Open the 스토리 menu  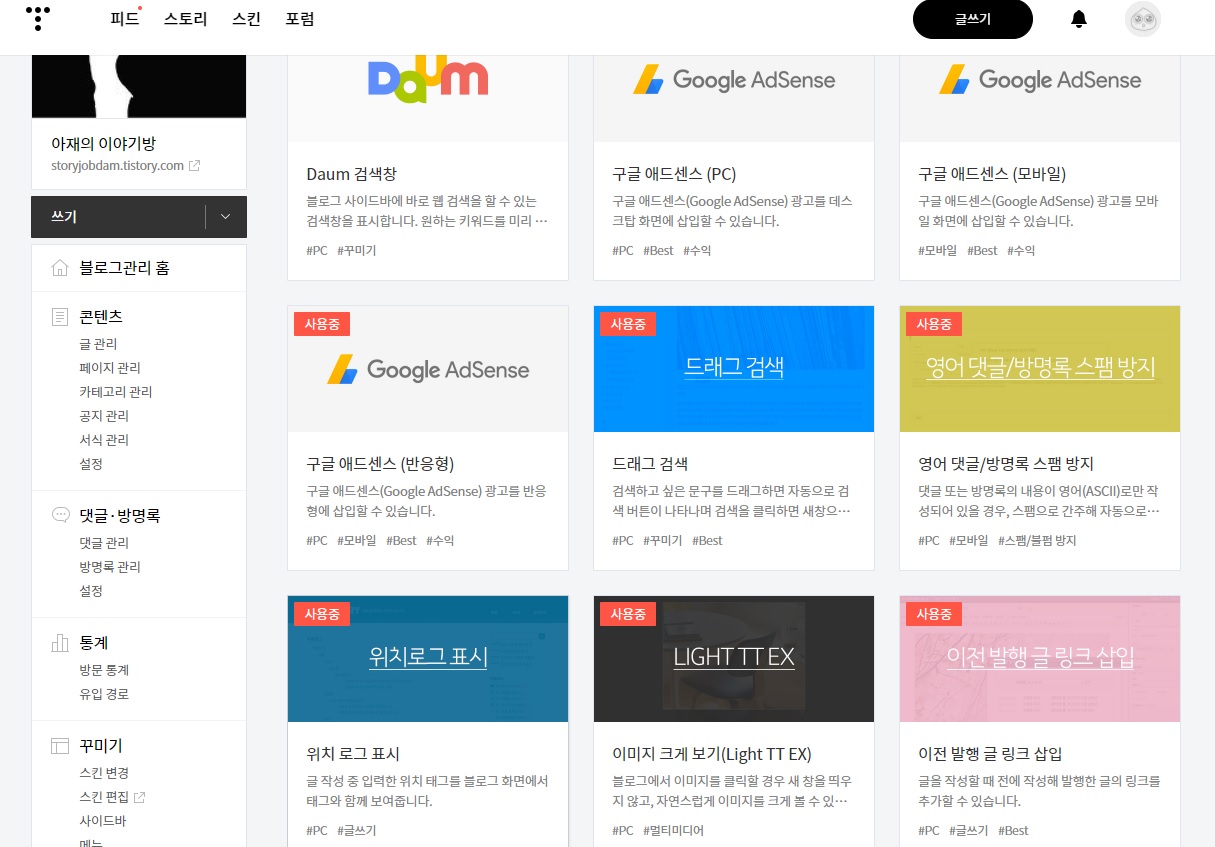[x=185, y=18]
